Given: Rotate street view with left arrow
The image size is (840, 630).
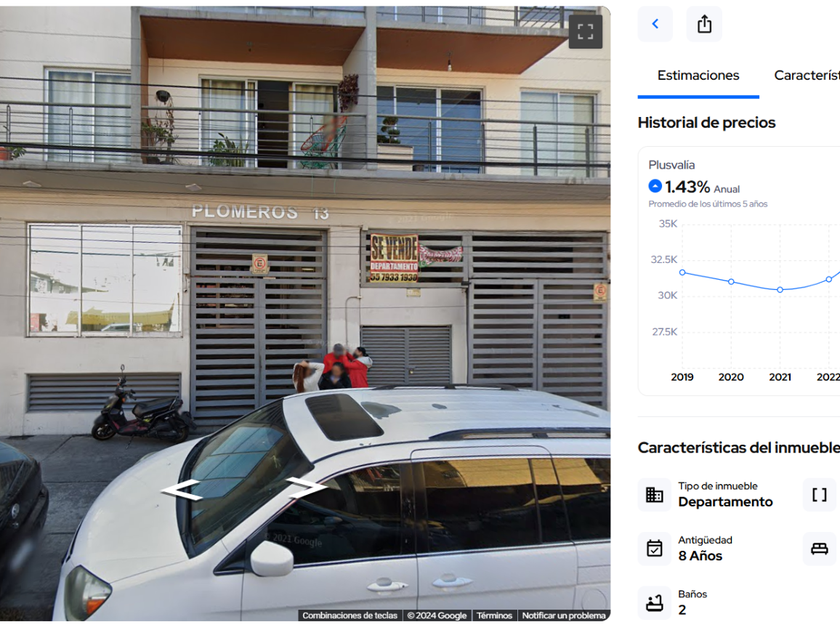Looking at the screenshot, I should pos(181,489).
